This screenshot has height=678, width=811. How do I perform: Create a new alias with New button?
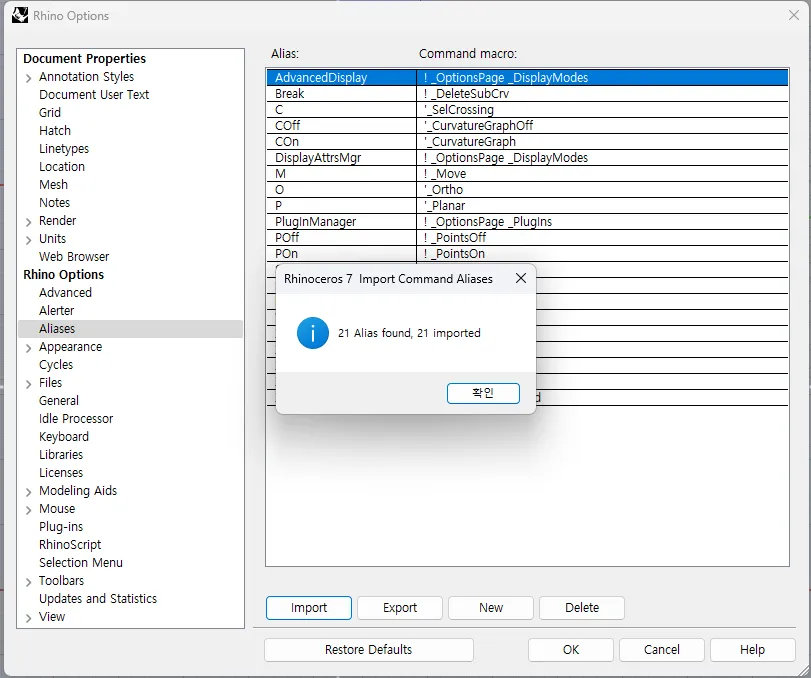coord(491,608)
